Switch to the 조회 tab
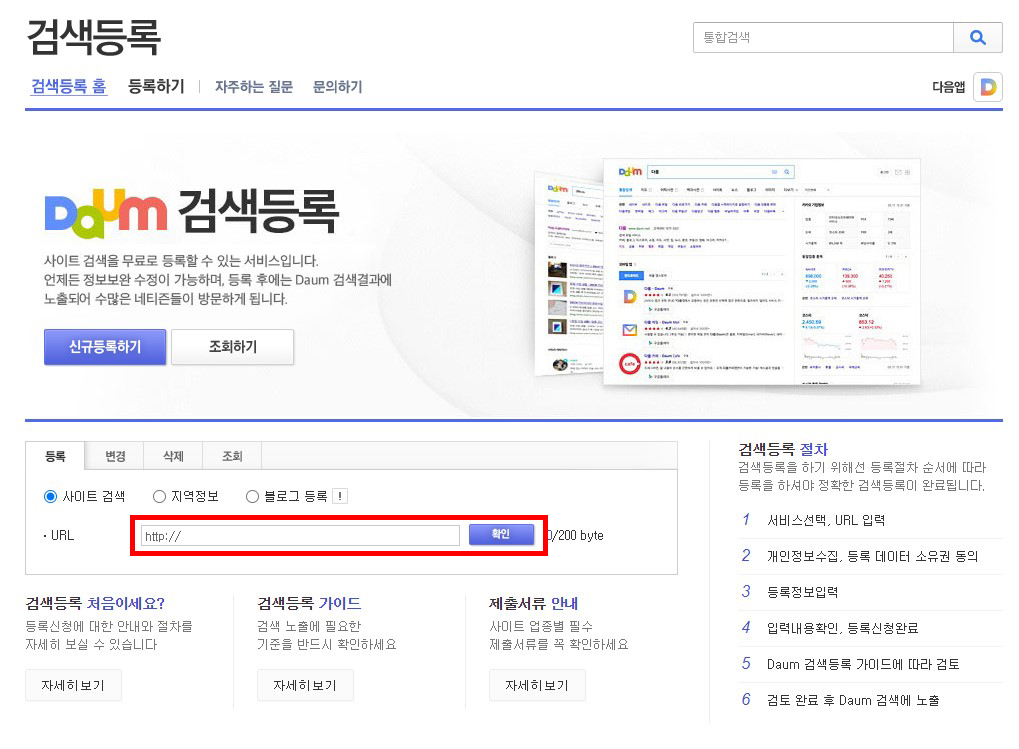This screenshot has height=749, width=1019. [232, 456]
